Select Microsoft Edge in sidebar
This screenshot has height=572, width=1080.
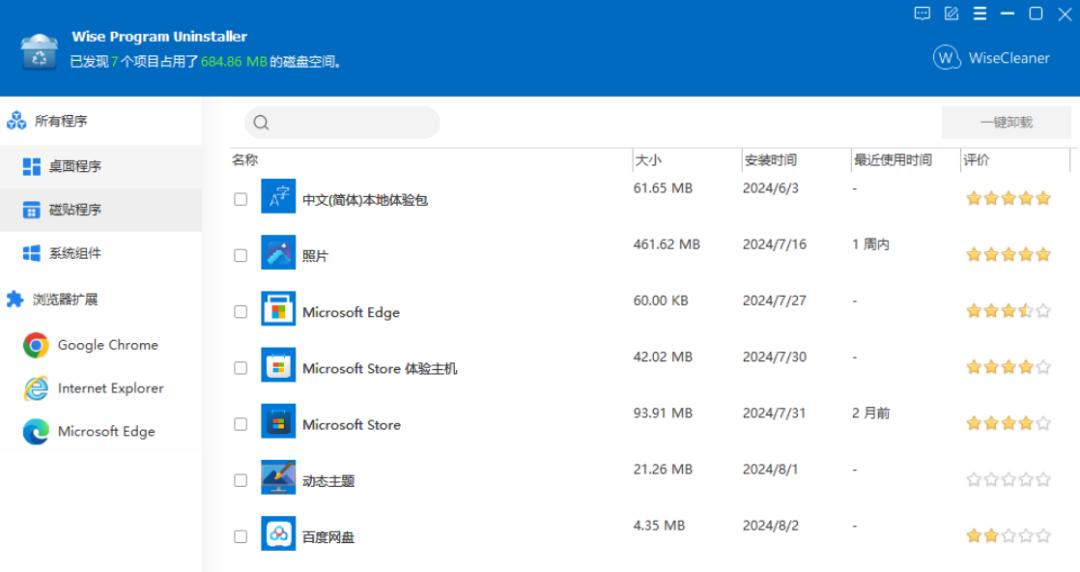101,431
